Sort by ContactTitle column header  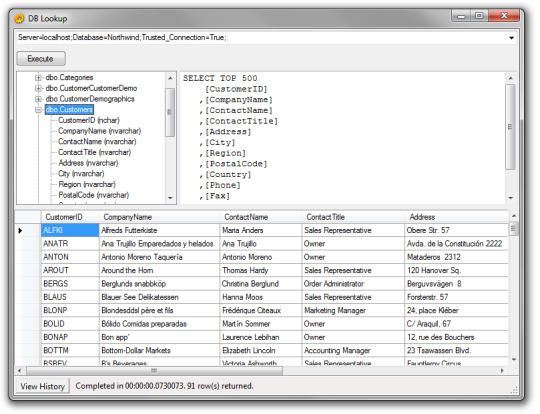(x=353, y=217)
